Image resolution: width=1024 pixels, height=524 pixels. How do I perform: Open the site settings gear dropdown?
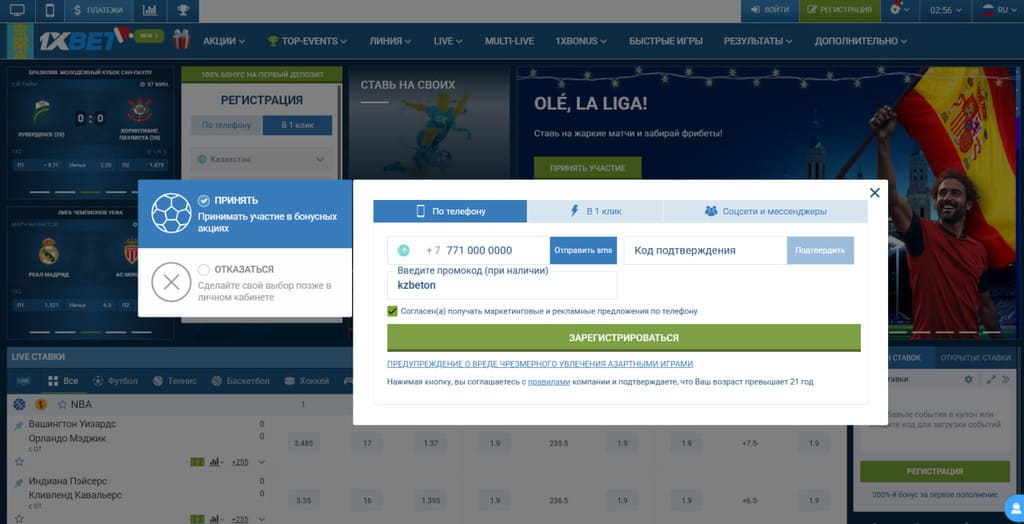point(899,10)
